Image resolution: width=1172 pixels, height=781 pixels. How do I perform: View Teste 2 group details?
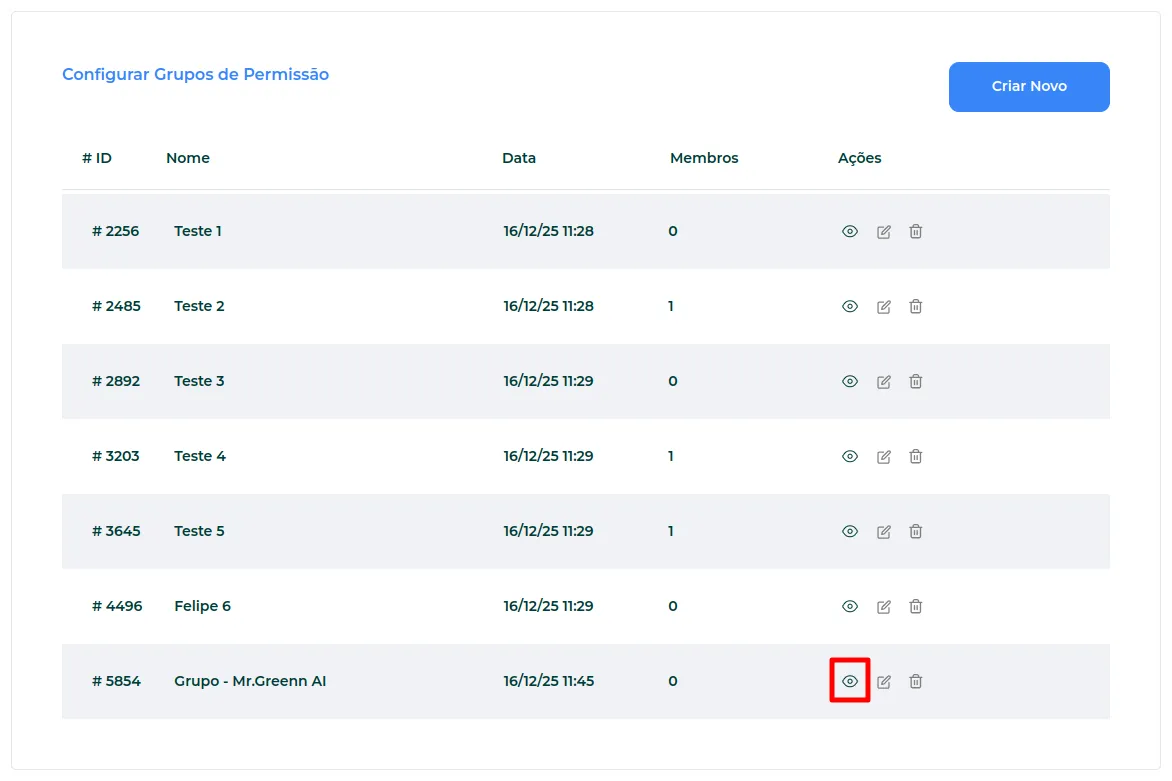click(850, 306)
